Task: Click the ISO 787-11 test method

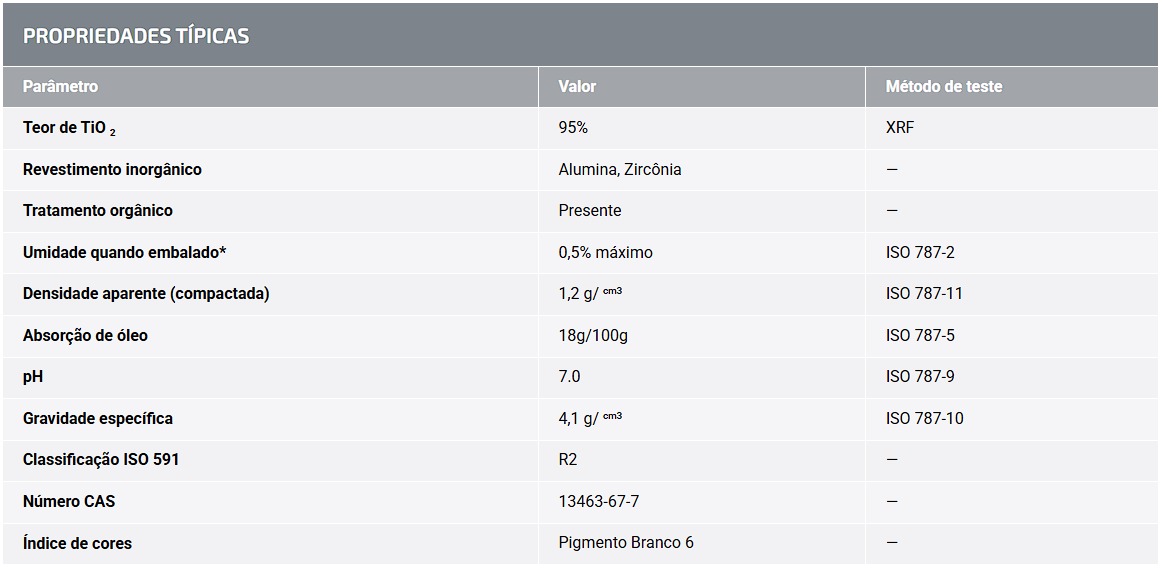Action: tap(924, 294)
